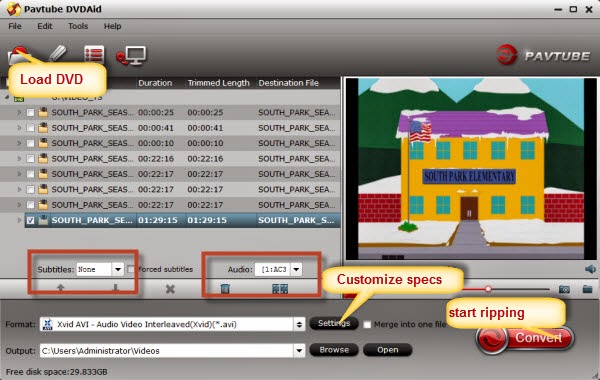Check the title with duration 00:00:41
This screenshot has width=600, height=380.
tap(30, 128)
